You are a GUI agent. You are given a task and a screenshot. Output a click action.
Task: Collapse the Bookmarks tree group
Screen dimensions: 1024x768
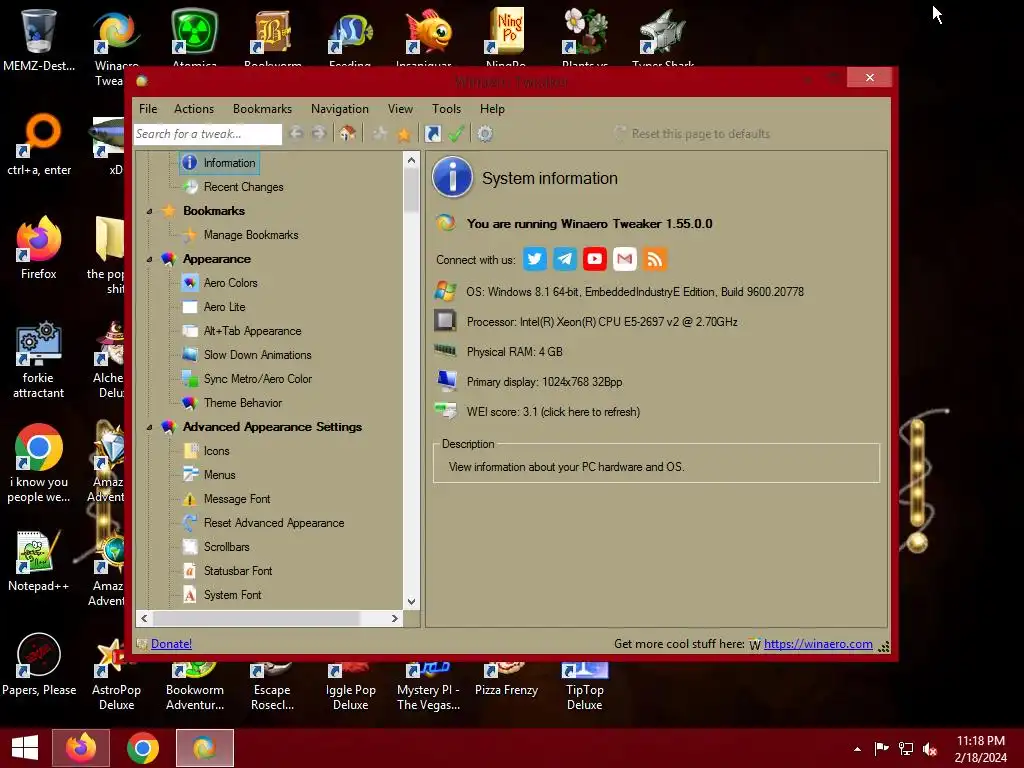(x=150, y=212)
